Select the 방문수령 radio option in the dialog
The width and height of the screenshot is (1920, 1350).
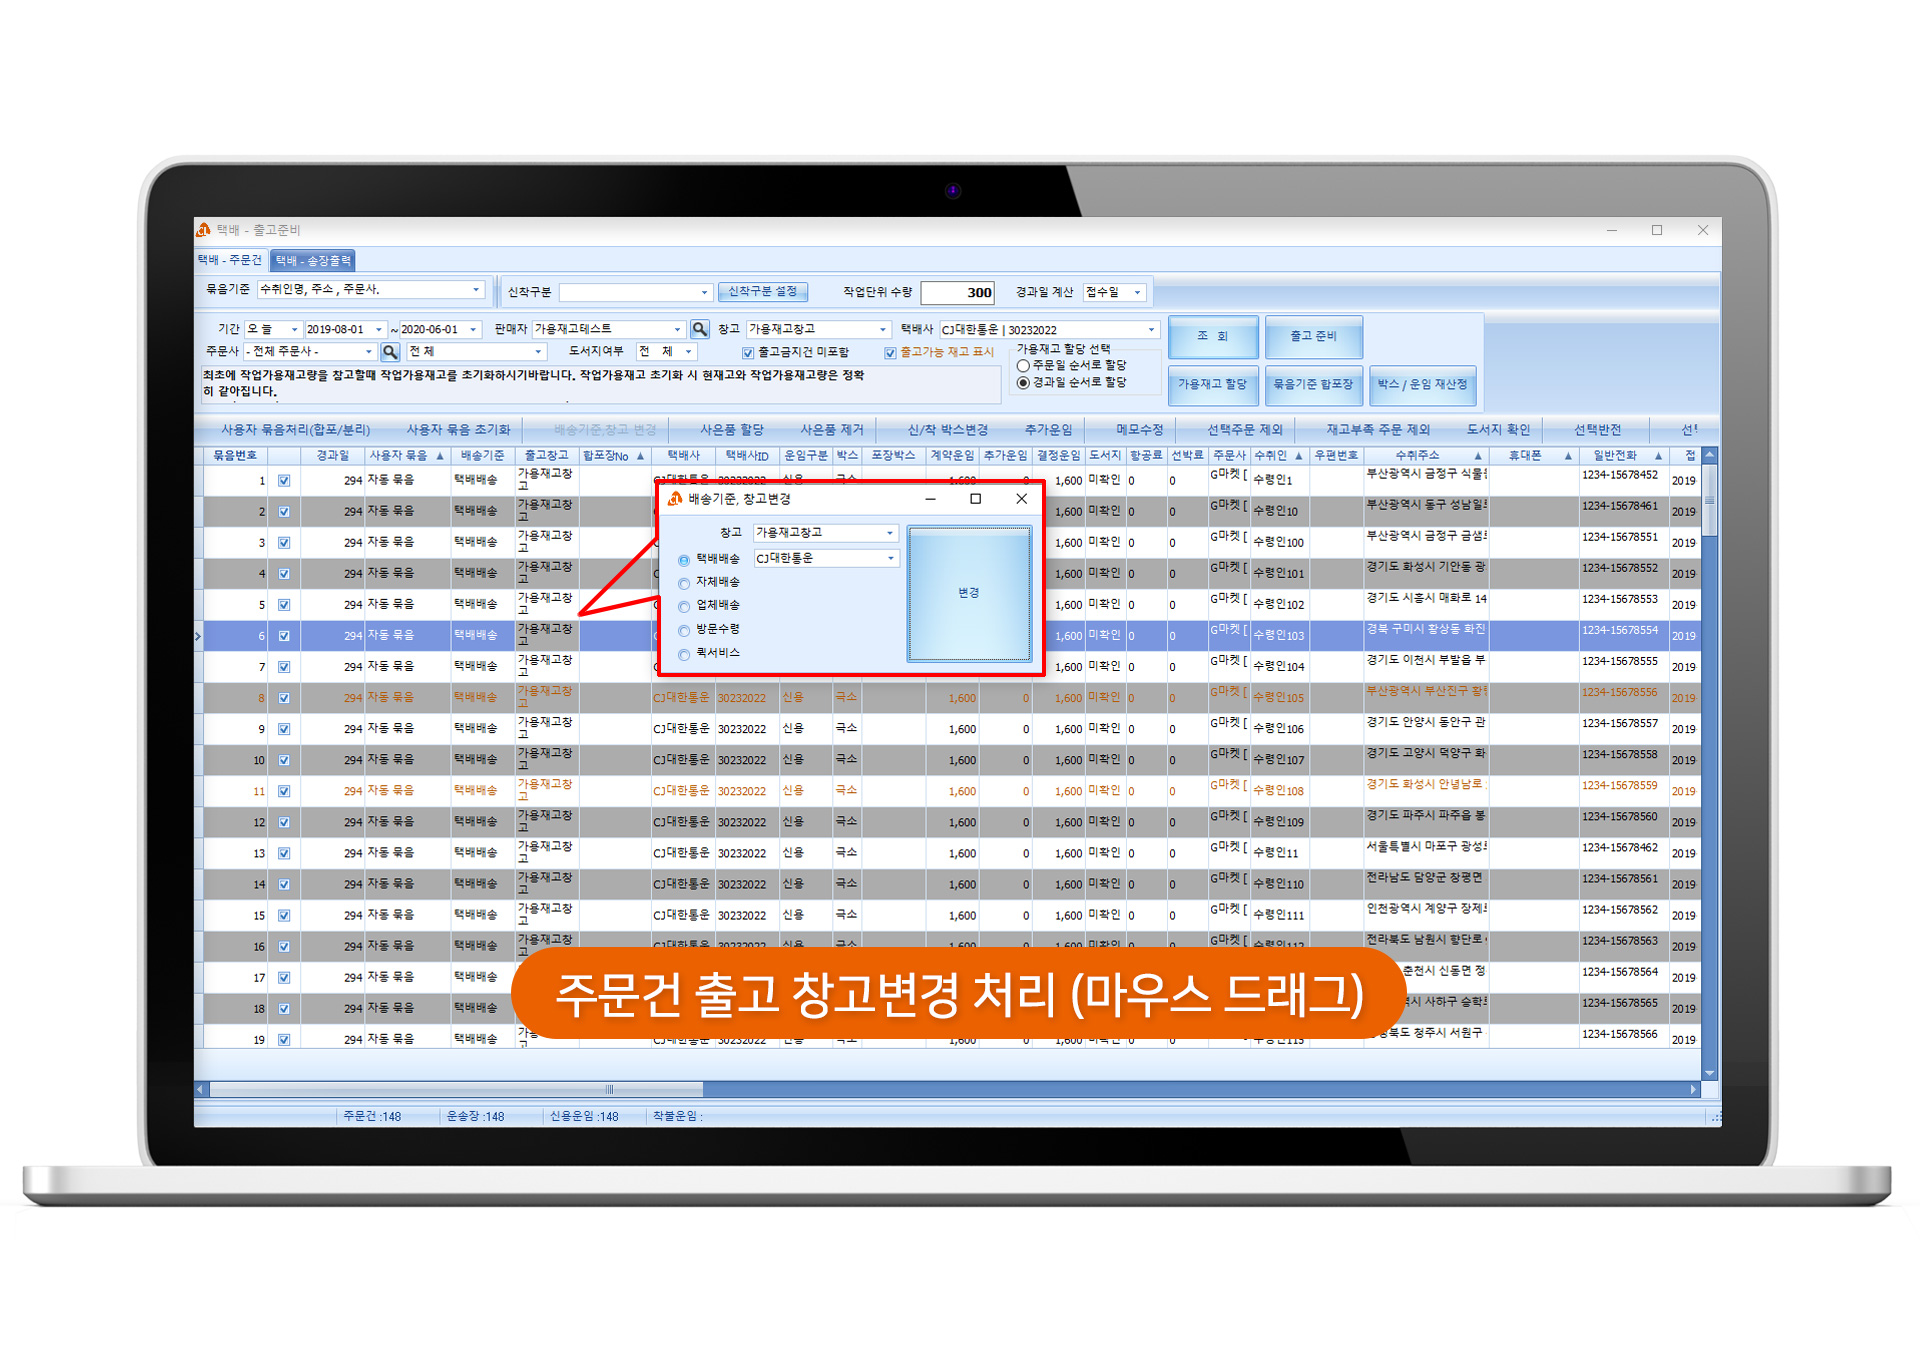684,630
